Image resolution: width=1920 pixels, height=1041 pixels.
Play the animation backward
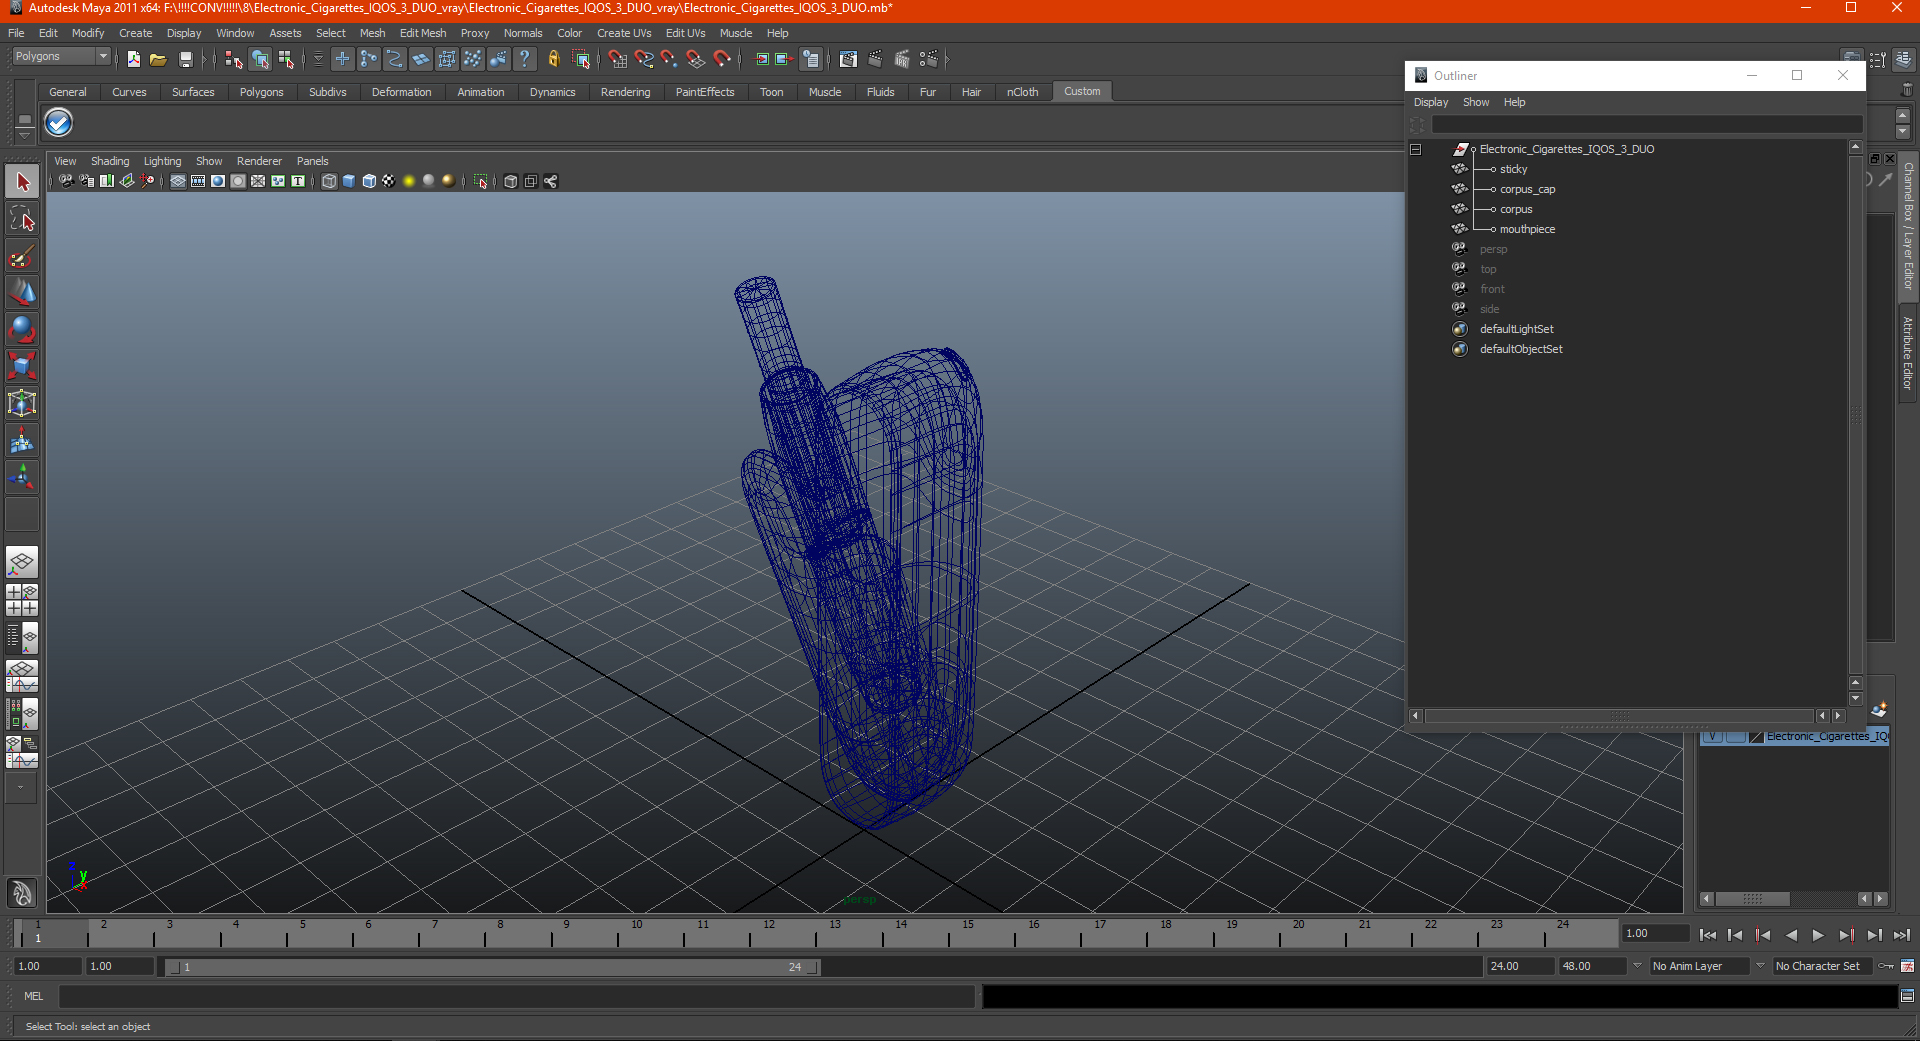[1791, 935]
